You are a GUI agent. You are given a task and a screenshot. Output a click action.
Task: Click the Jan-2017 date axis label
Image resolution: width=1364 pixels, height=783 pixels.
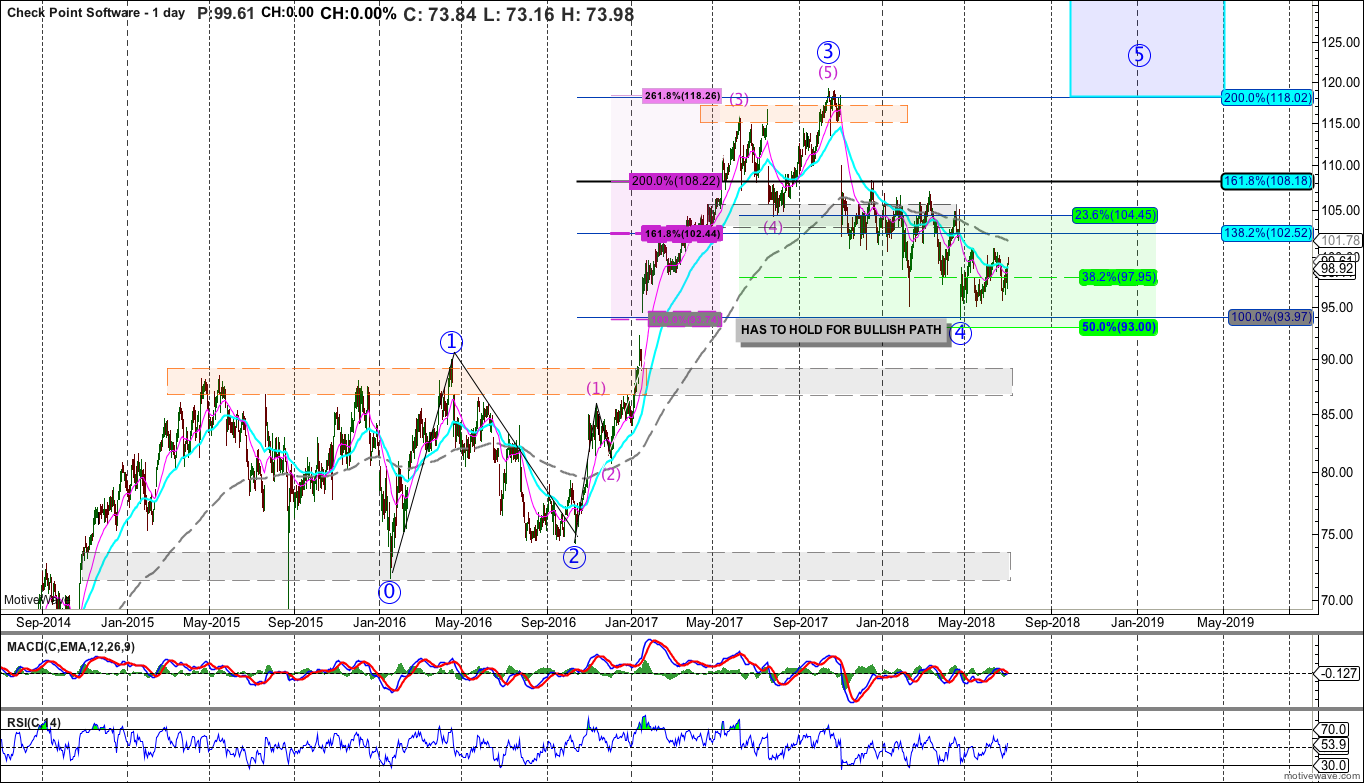coord(631,621)
